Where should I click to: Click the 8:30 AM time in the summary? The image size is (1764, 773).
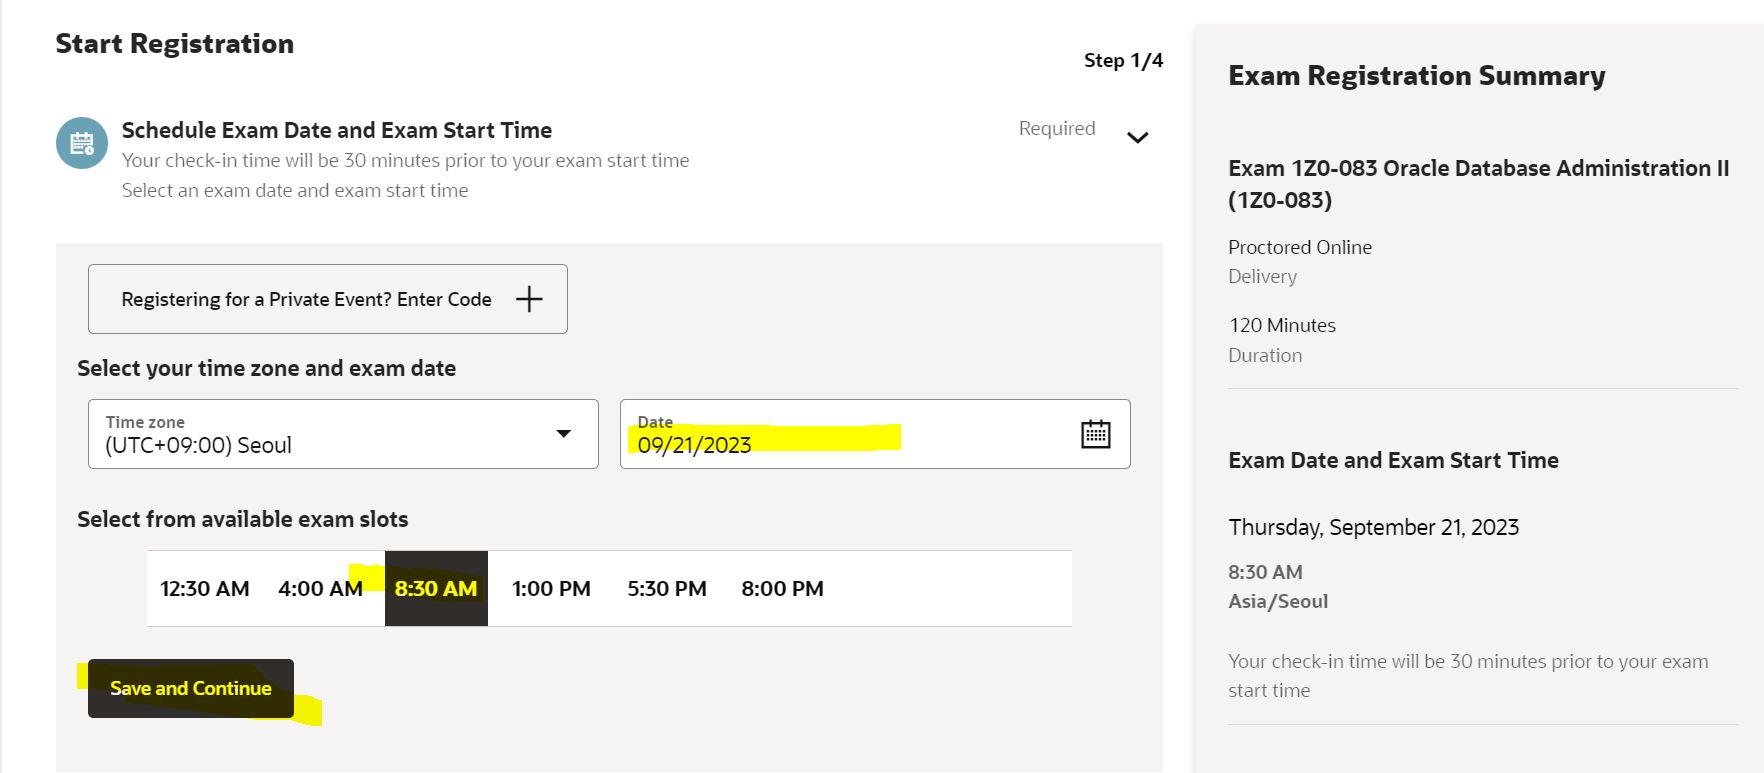(x=1265, y=572)
